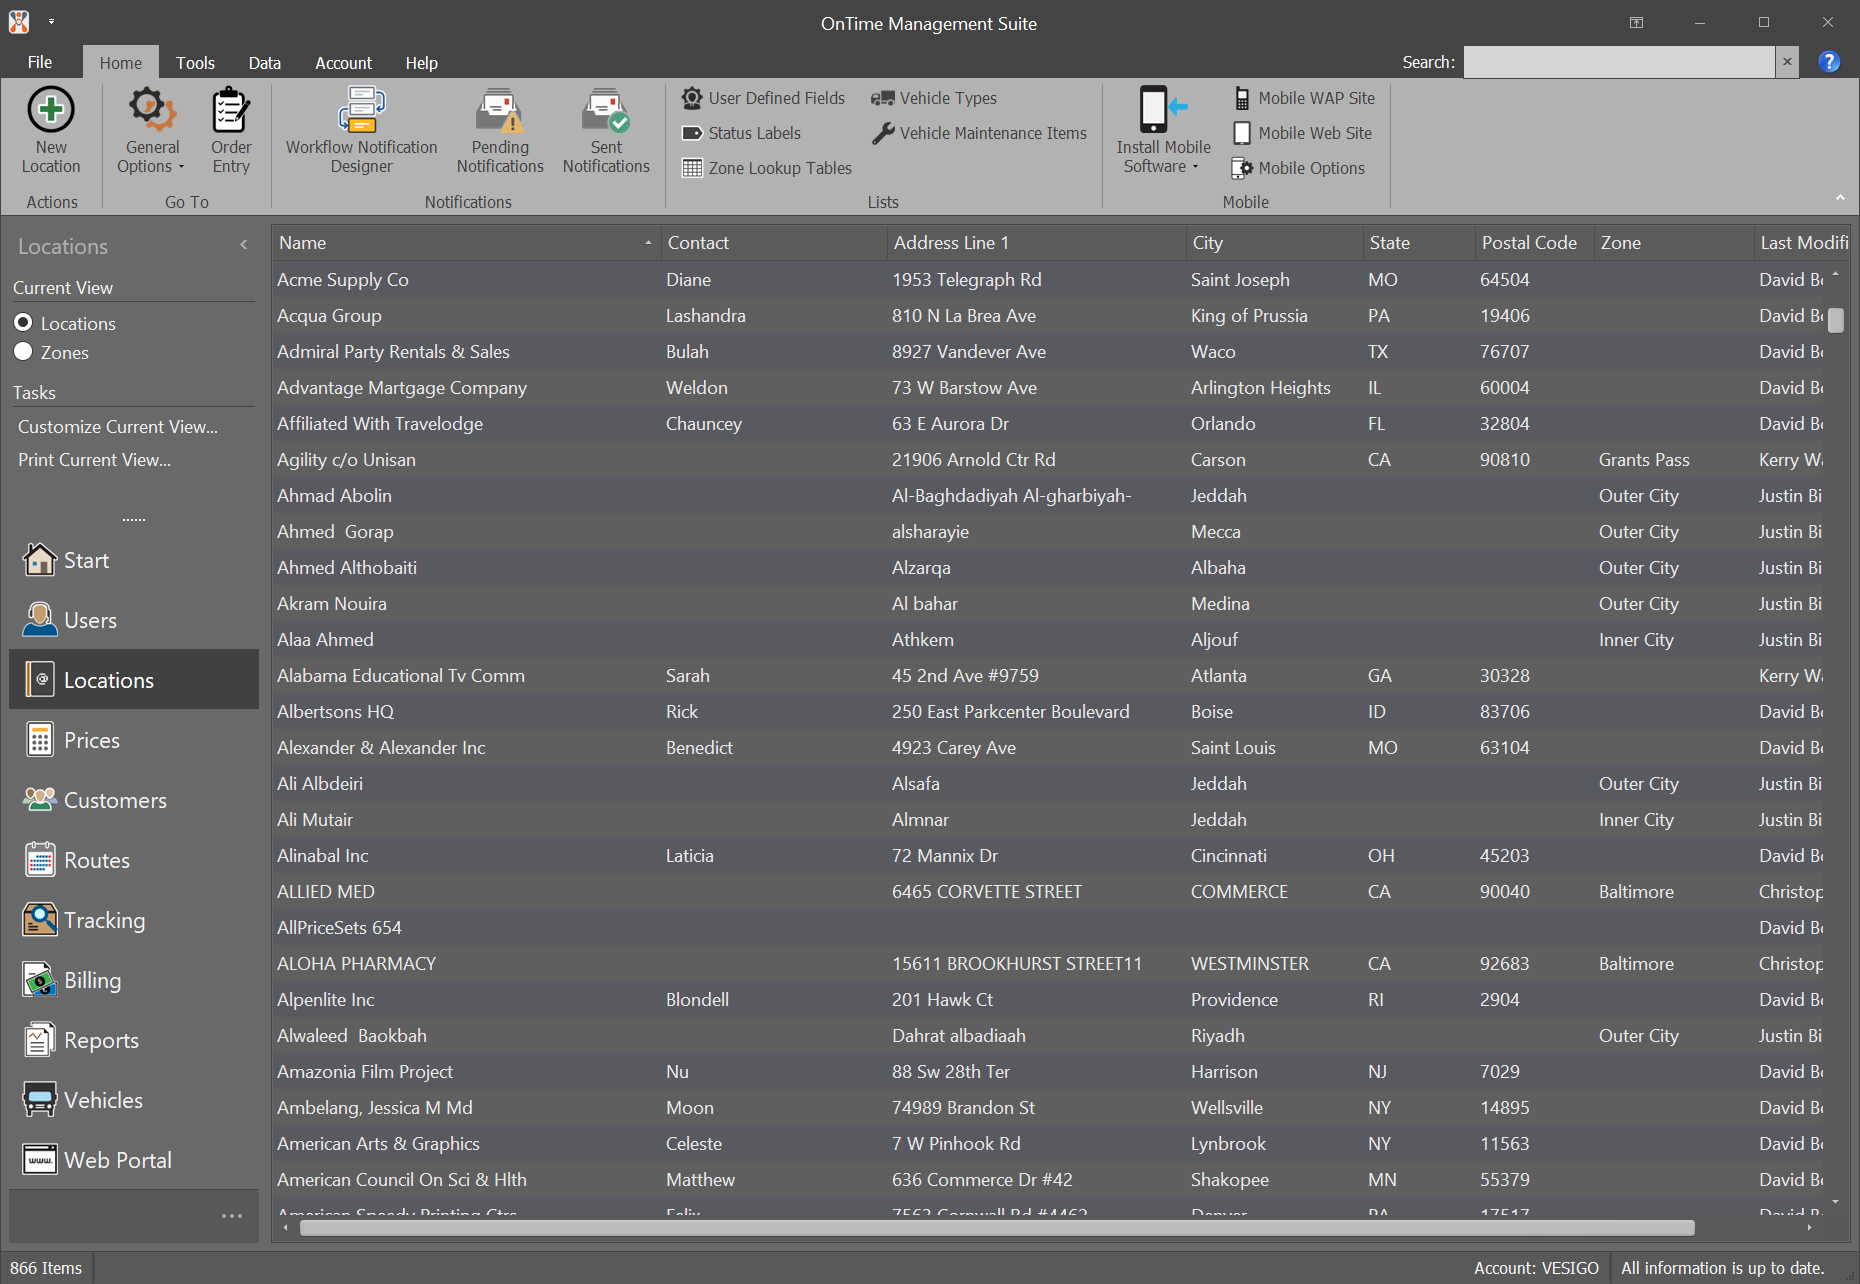Switch to the Help tab
The width and height of the screenshot is (1860, 1284).
tap(421, 62)
